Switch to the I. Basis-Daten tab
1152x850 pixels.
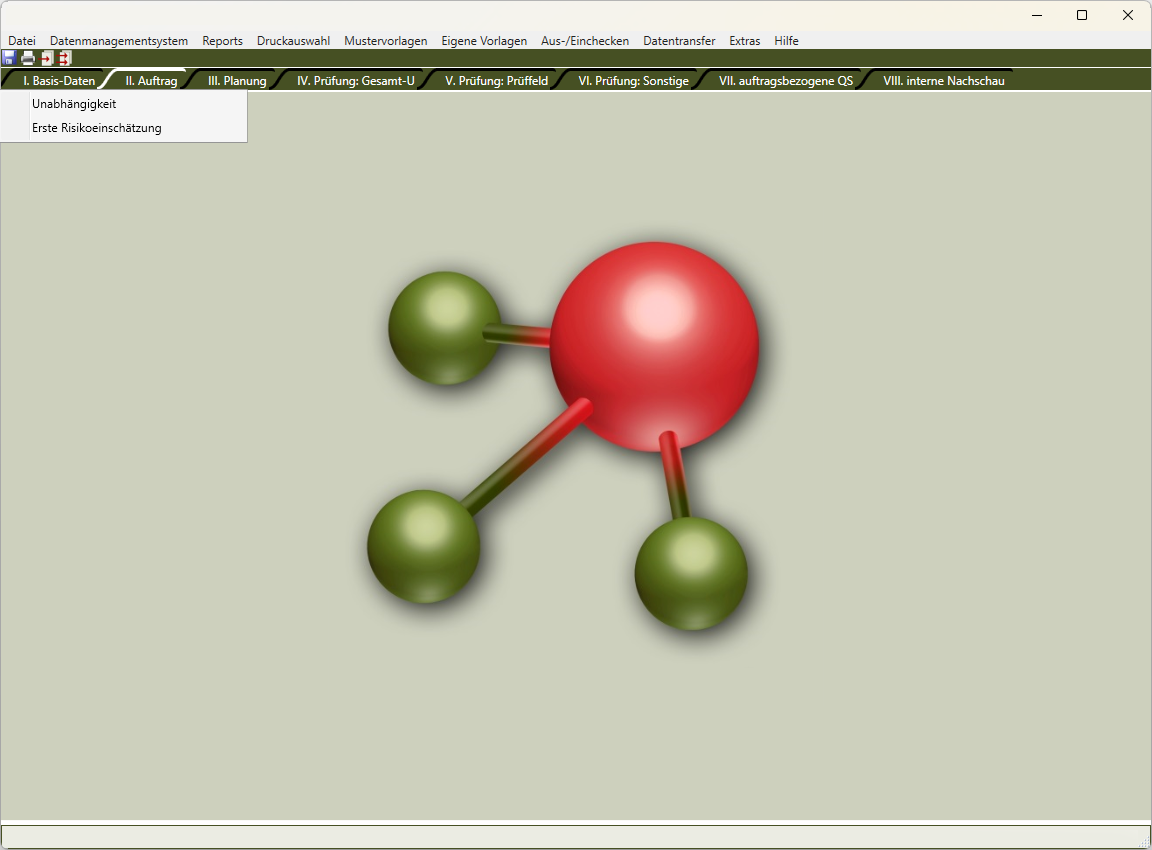[x=59, y=81]
